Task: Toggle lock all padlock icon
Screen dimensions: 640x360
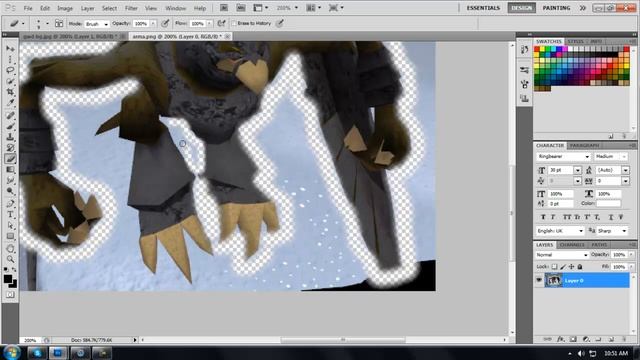Action: [580, 267]
